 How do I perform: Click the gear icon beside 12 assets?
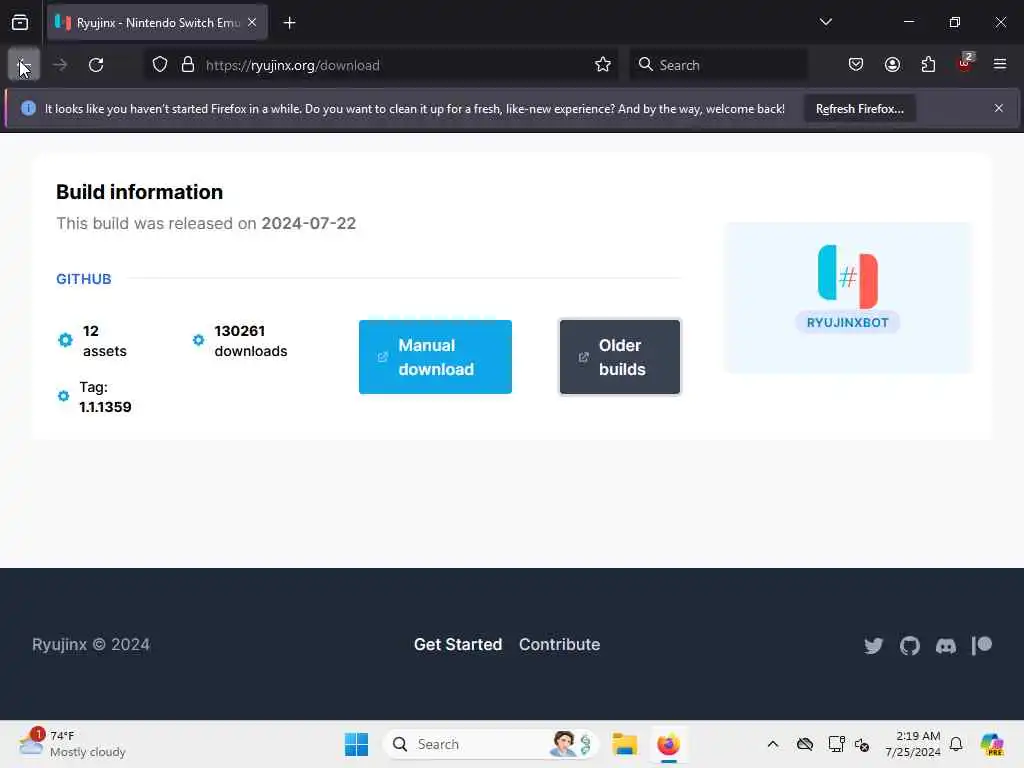[65, 340]
